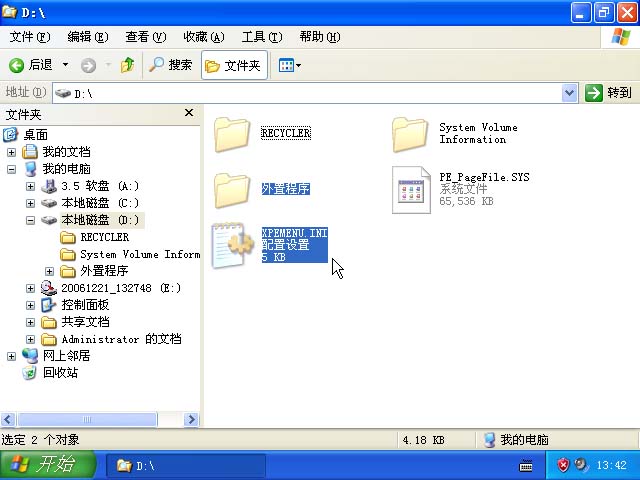Select the 控制面板 icon in tree
The image size is (640, 480).
(49, 305)
